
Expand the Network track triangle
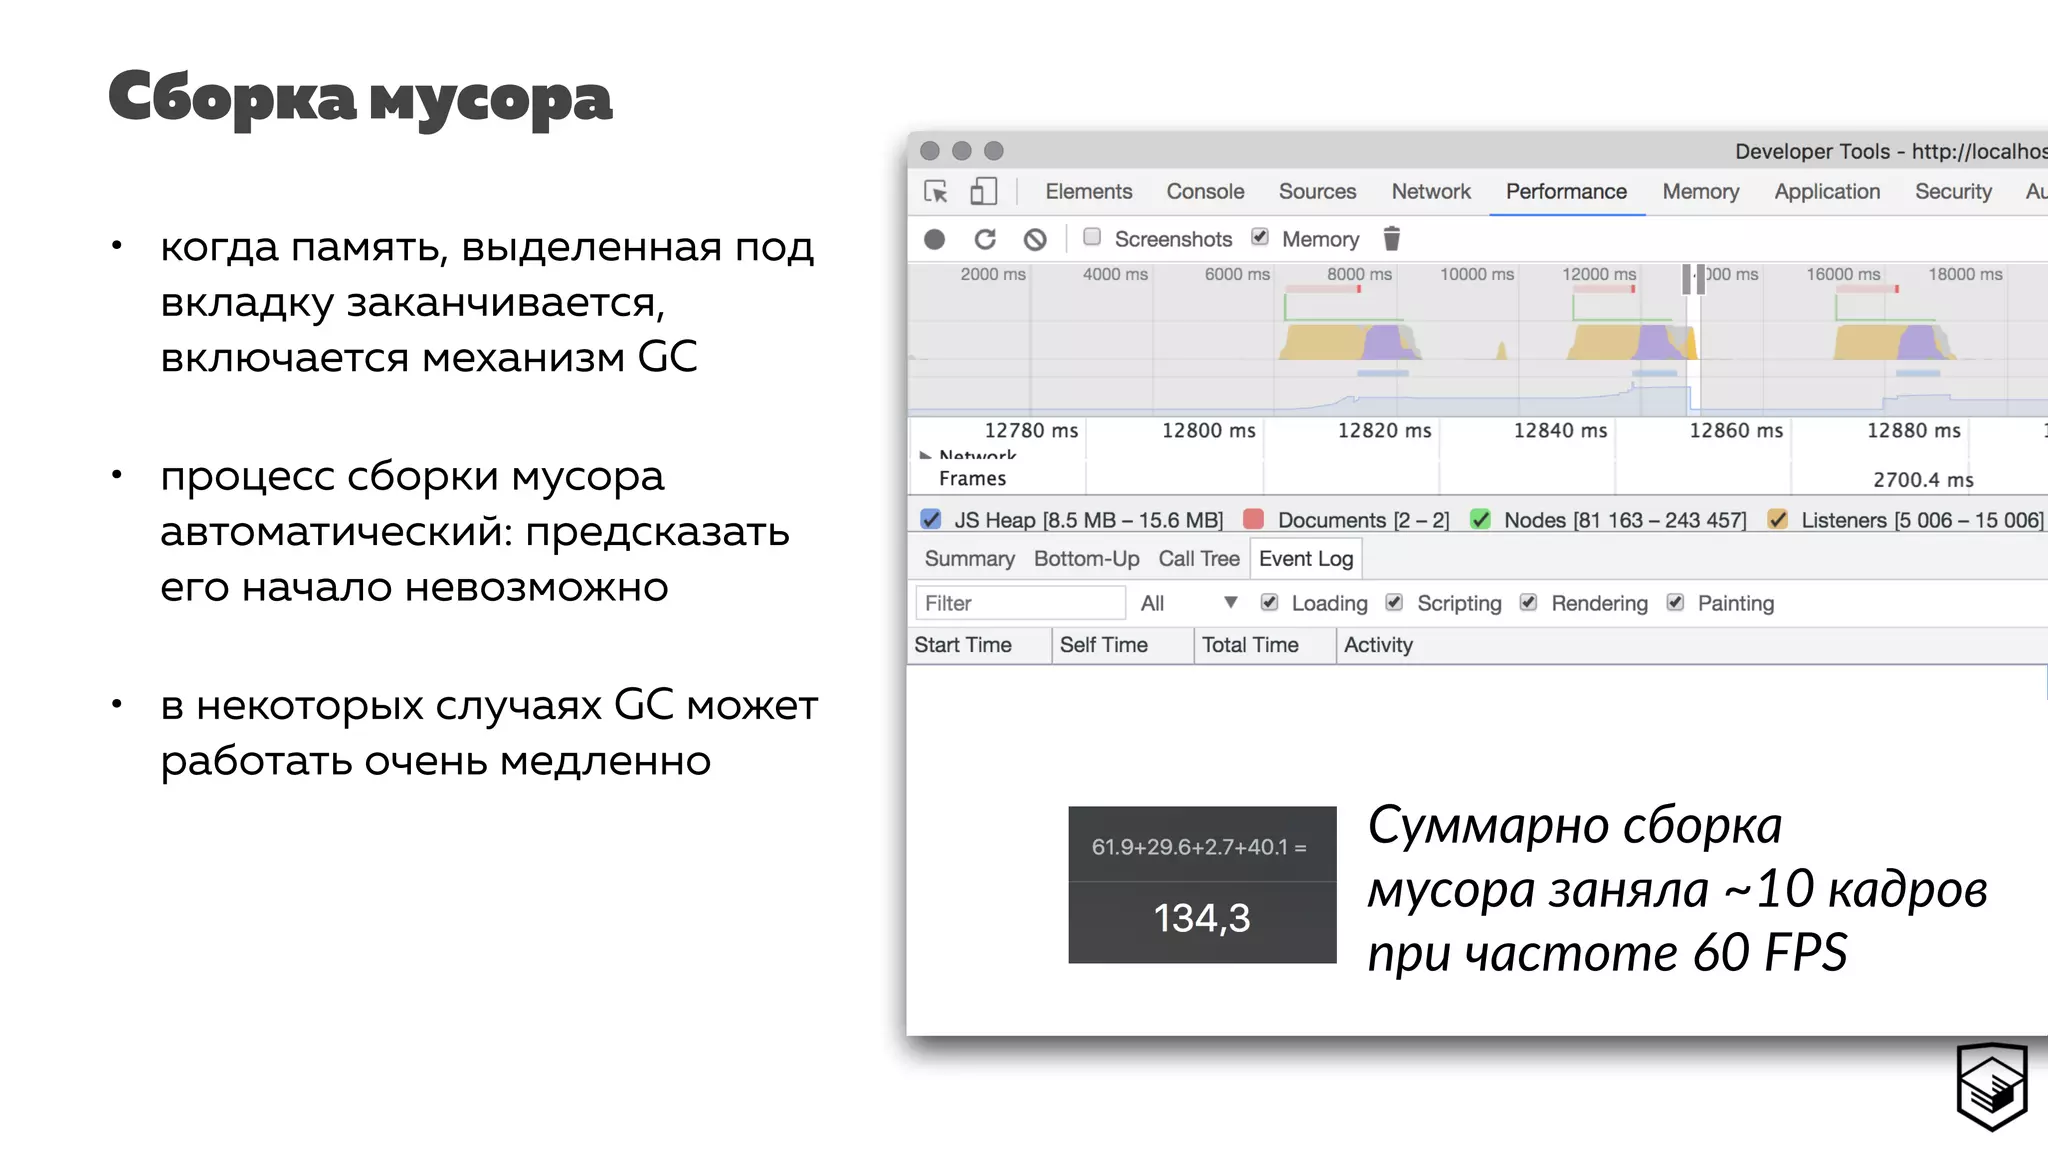925,456
